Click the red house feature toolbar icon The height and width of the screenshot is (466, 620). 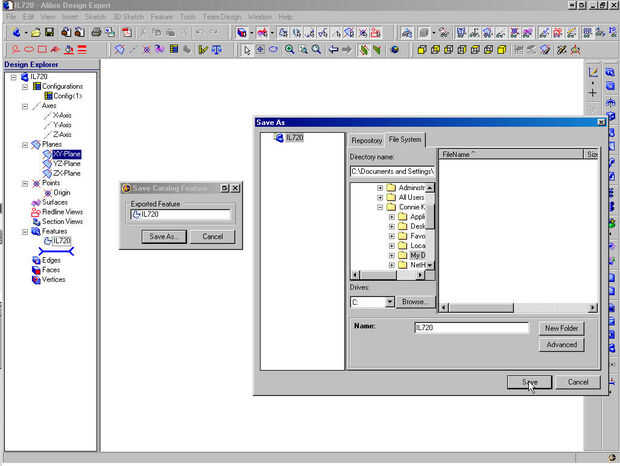pyautogui.click(x=376, y=32)
